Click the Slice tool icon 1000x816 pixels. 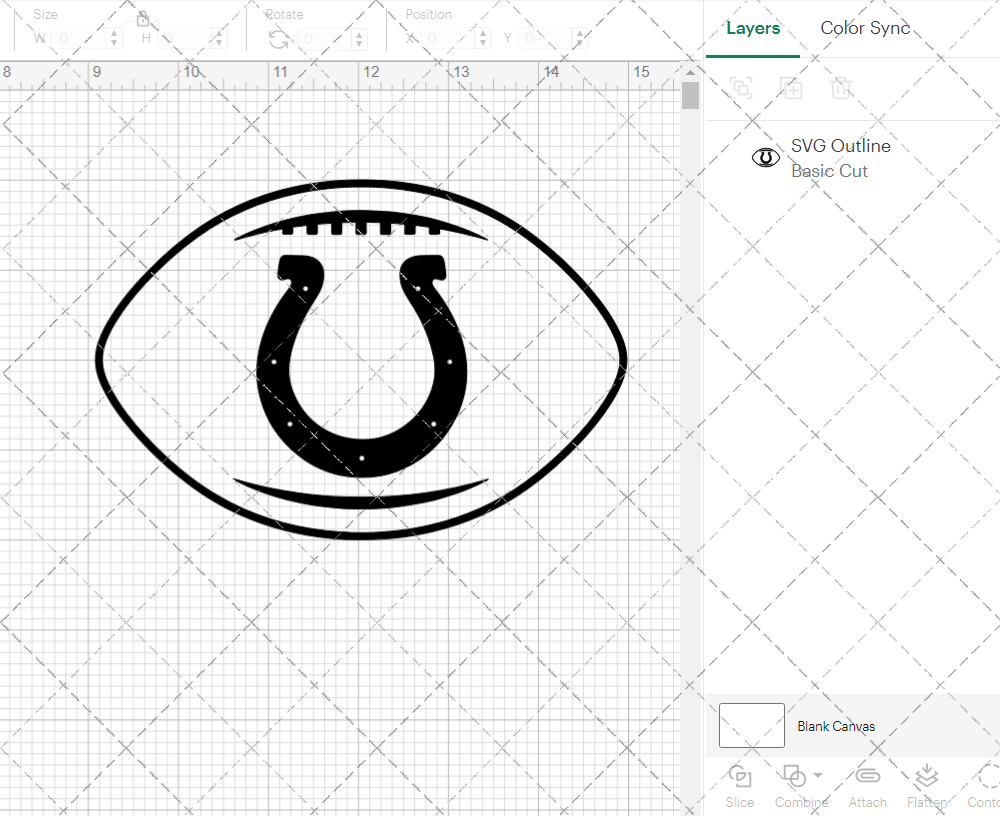pyautogui.click(x=740, y=778)
